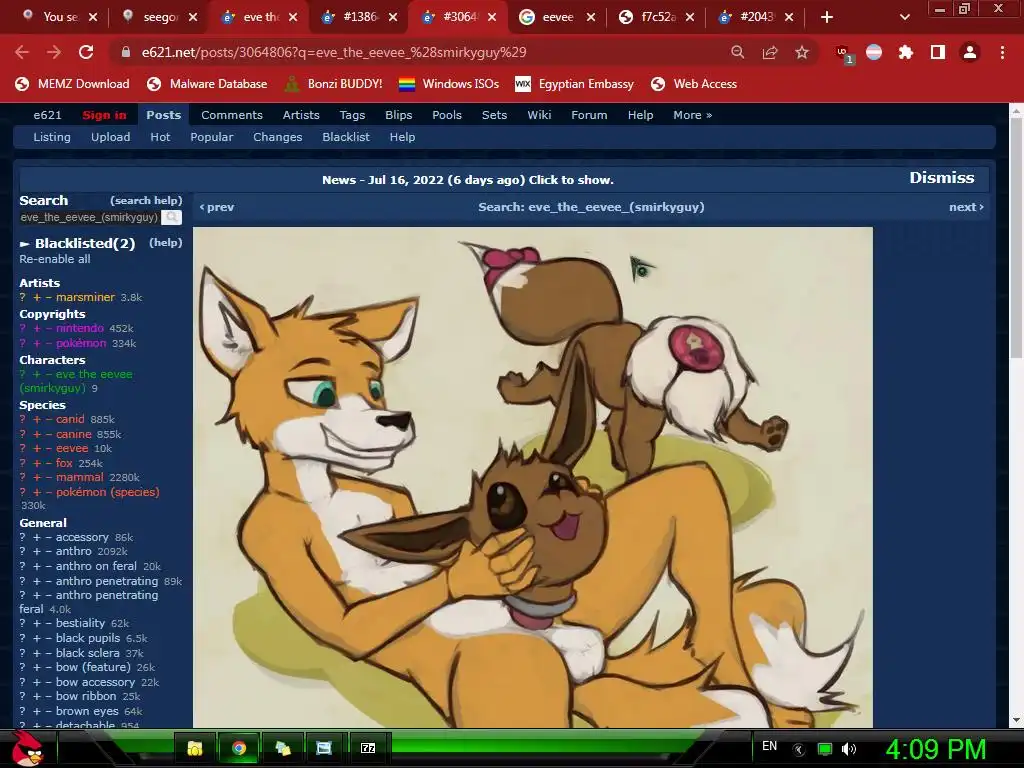Viewport: 1024px width, 768px height.
Task: Open the uBlock extension icon with badge
Action: point(844,54)
